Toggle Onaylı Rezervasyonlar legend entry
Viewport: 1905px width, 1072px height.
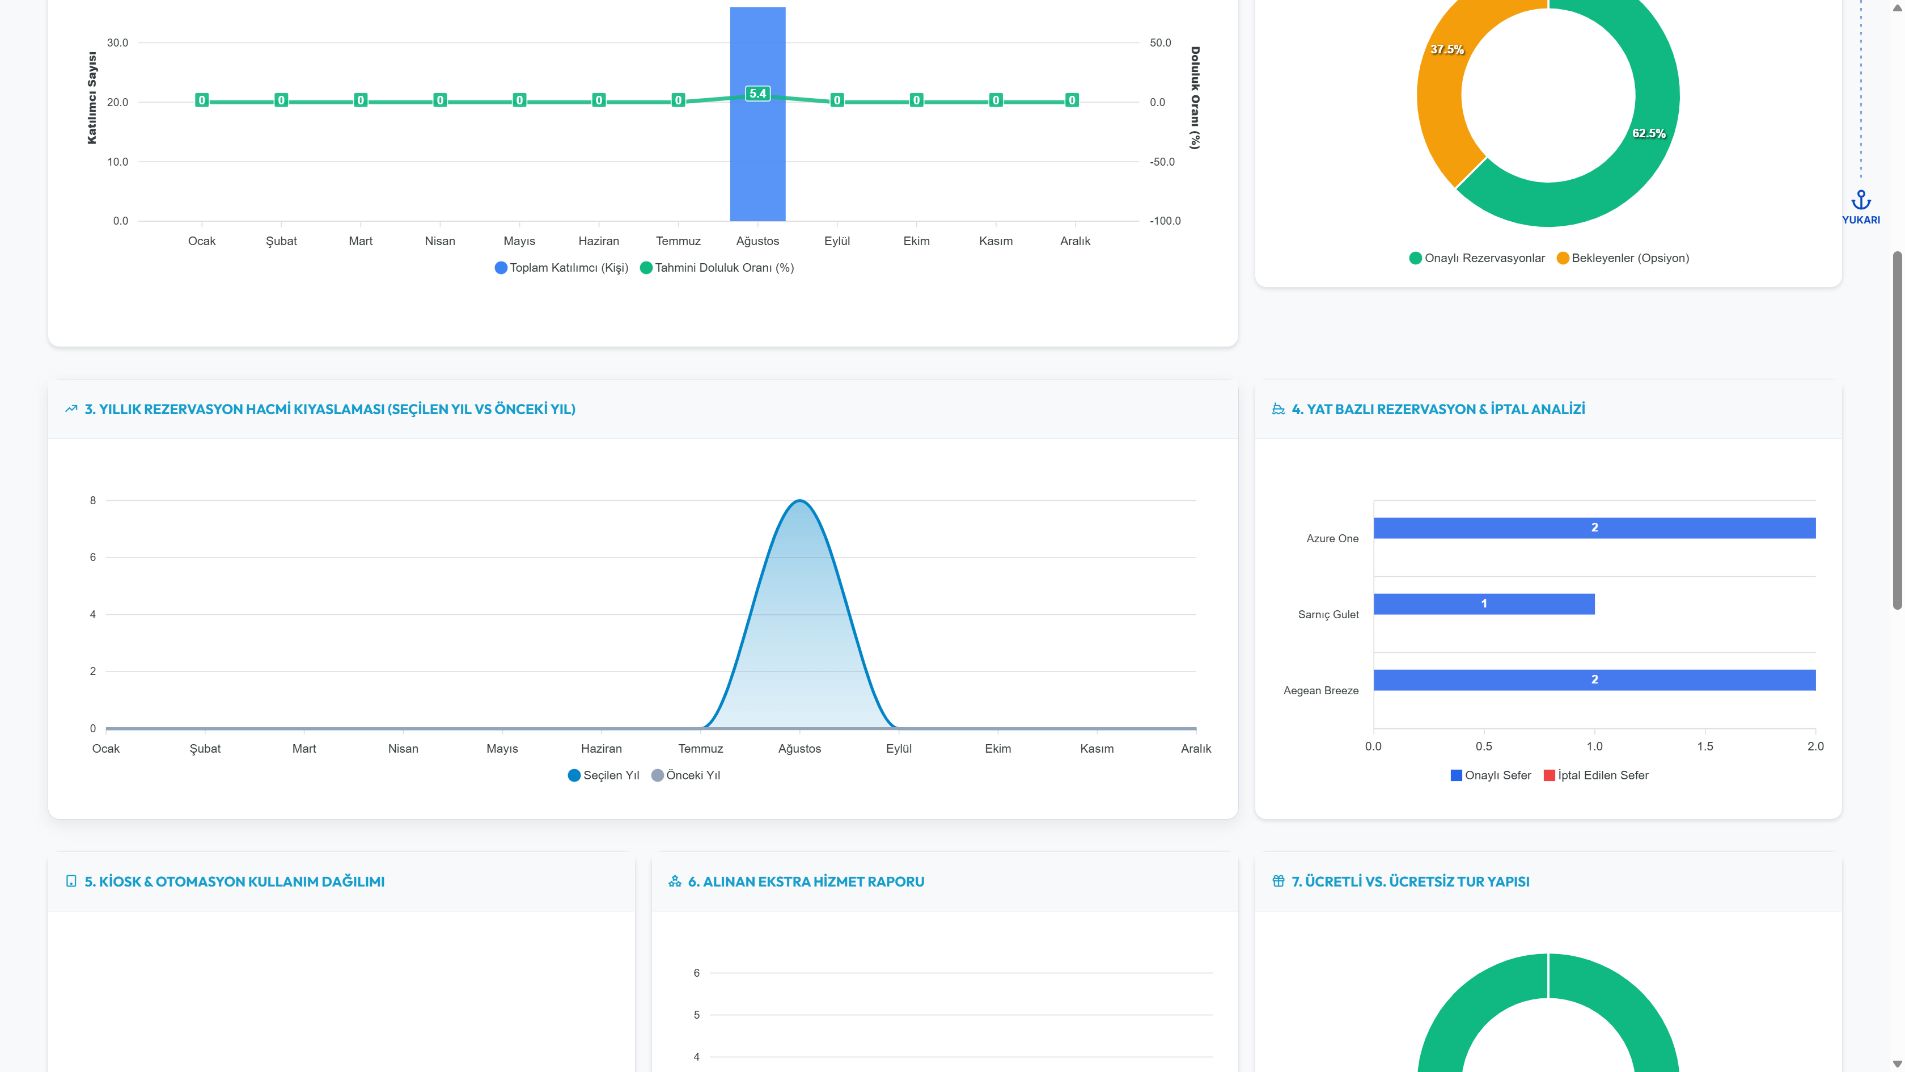point(1477,258)
